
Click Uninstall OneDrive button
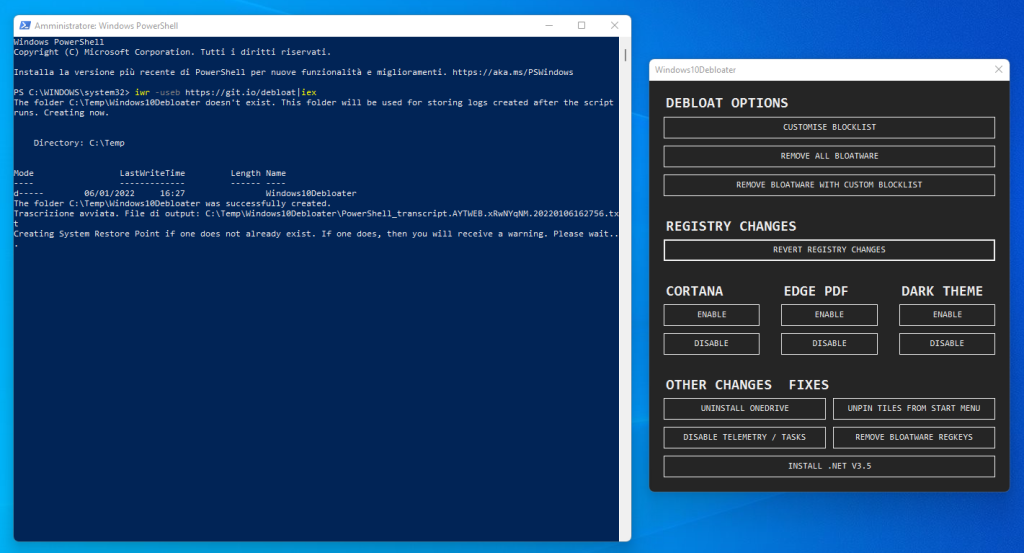click(x=744, y=409)
